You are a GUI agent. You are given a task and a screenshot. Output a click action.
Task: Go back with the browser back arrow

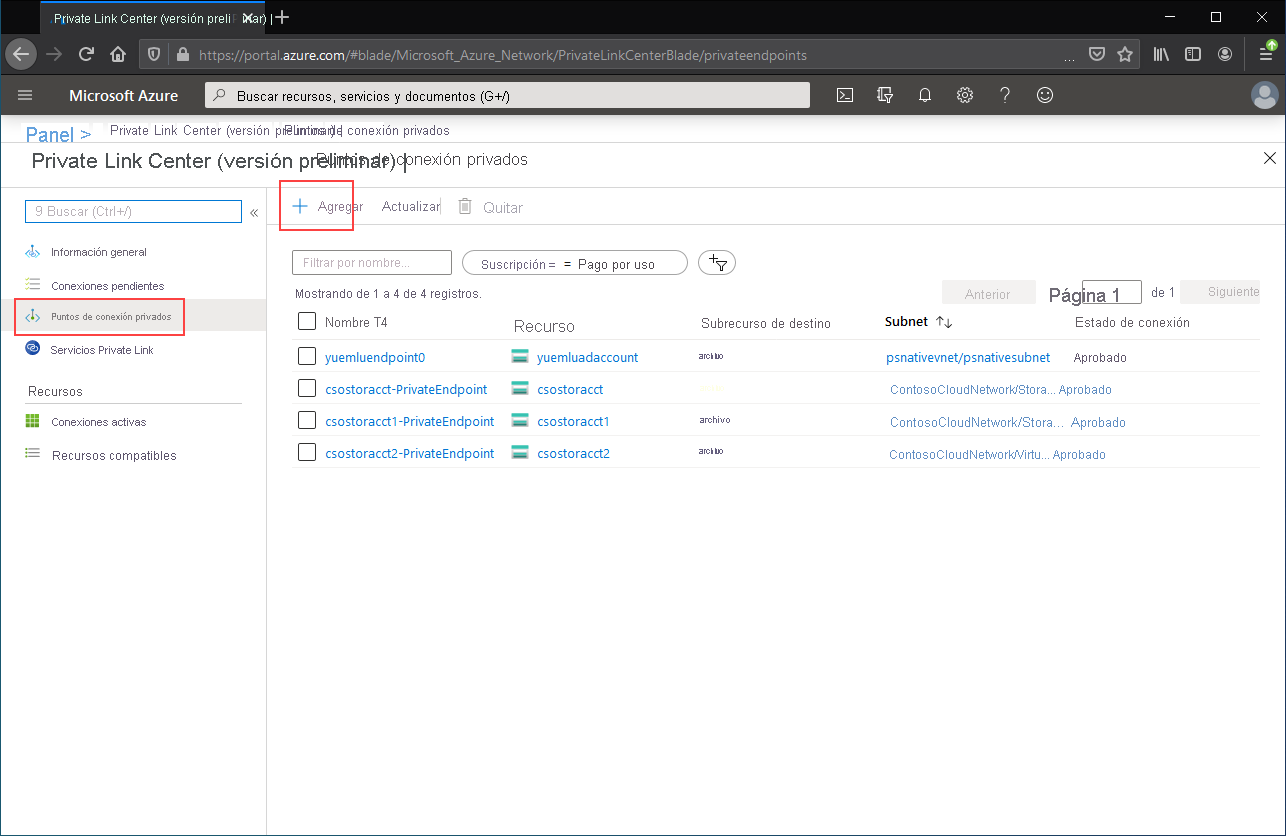pos(21,54)
